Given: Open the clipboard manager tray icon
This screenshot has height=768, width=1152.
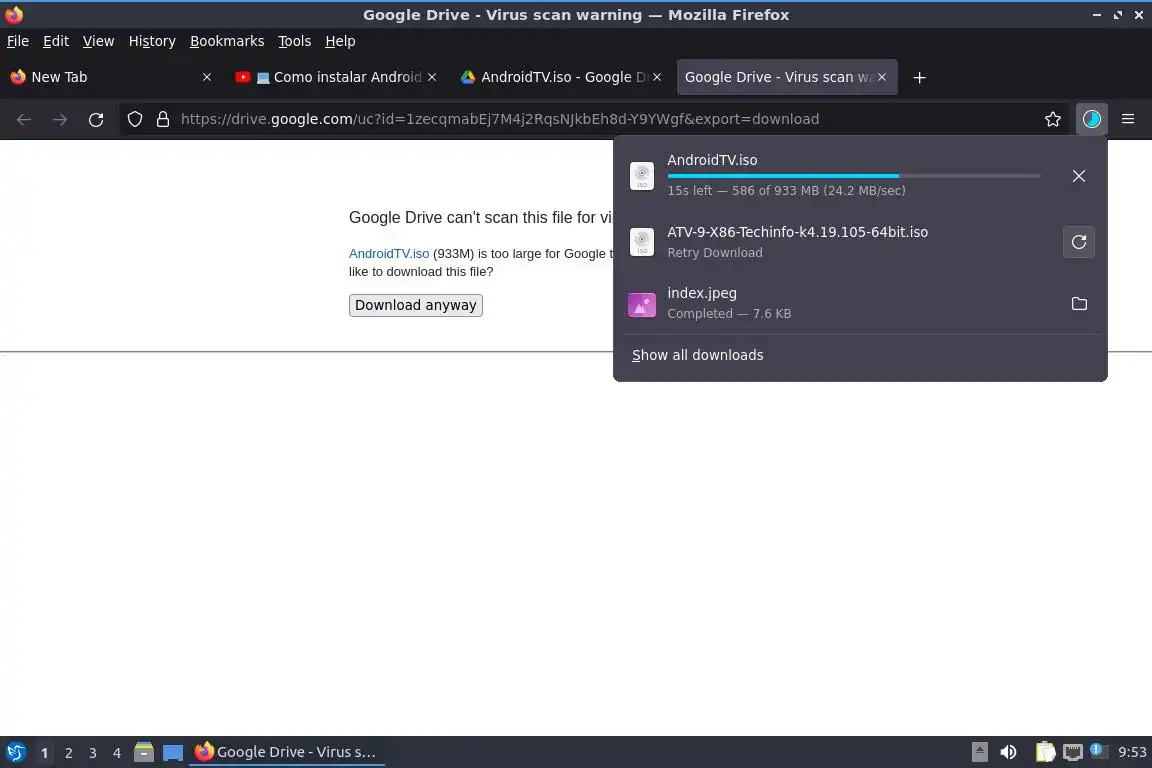Looking at the screenshot, I should (x=1045, y=752).
